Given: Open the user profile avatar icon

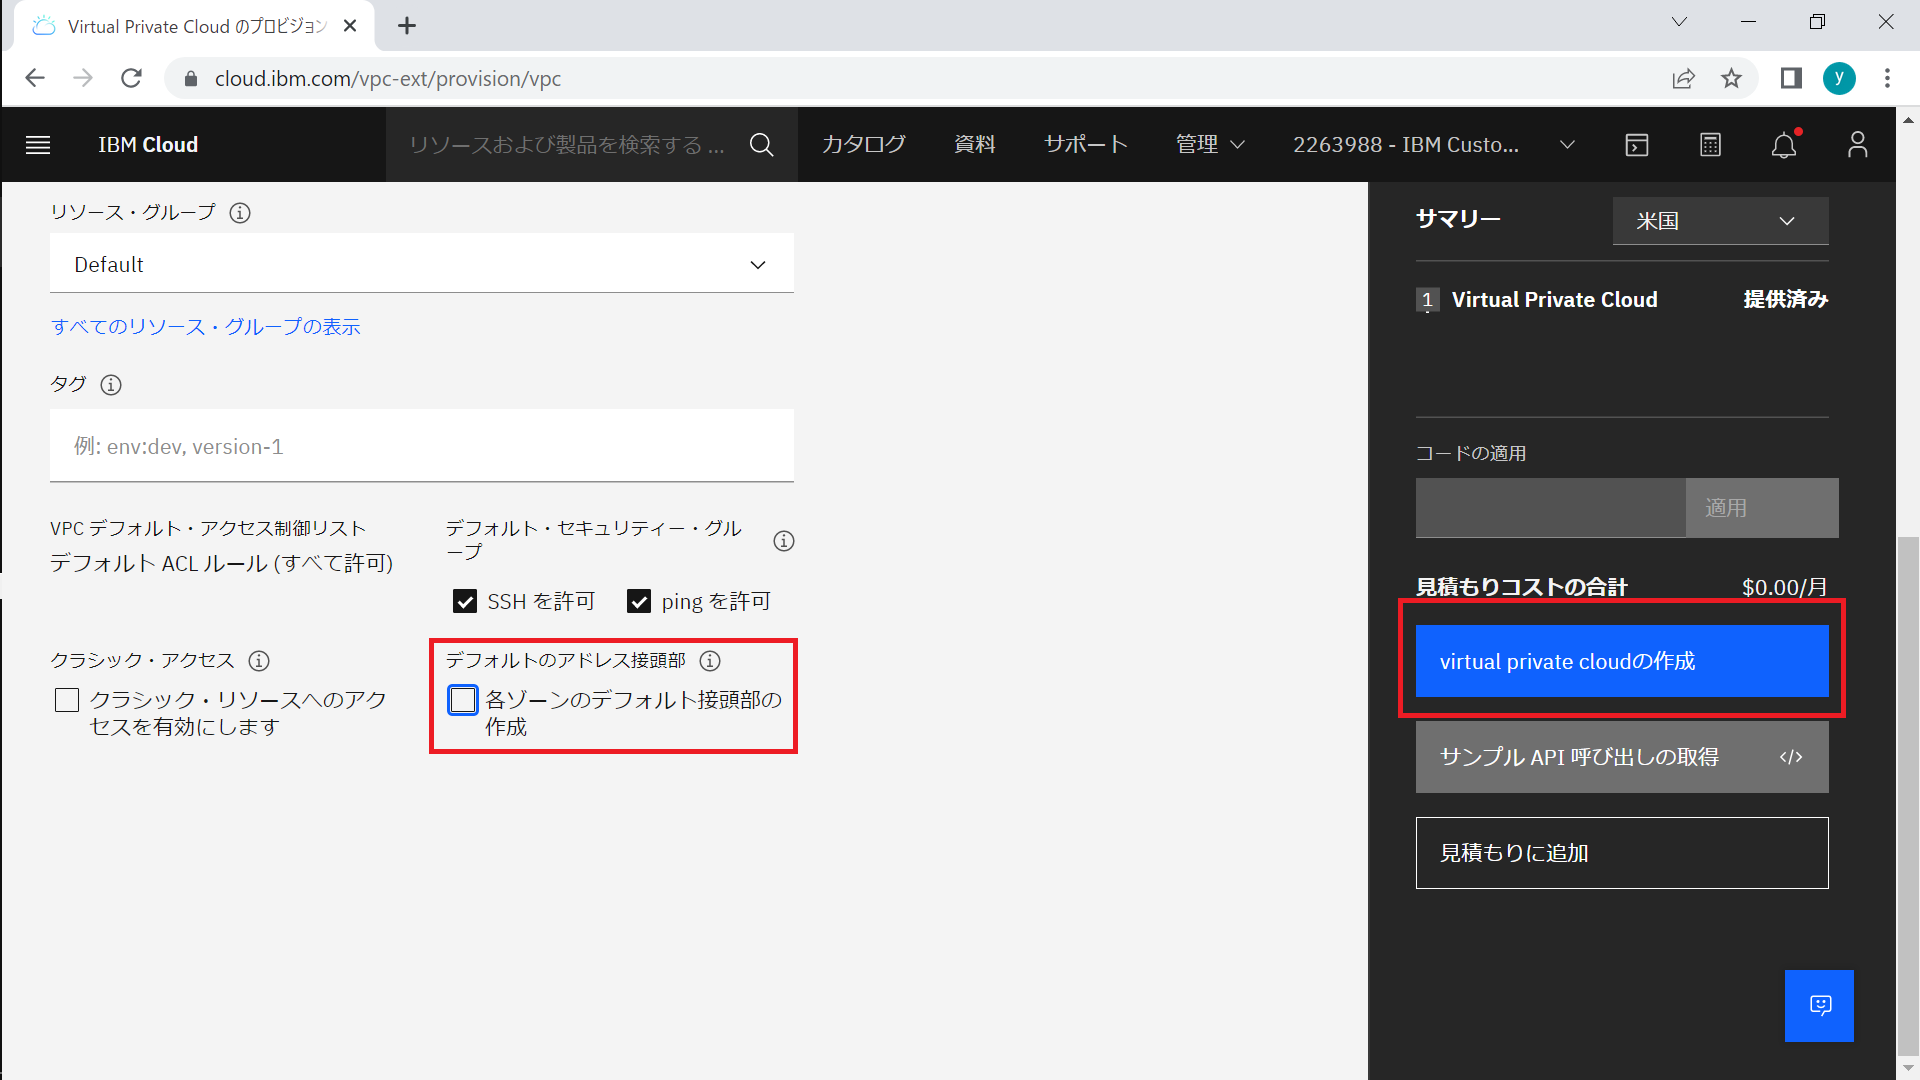Looking at the screenshot, I should 1857,145.
